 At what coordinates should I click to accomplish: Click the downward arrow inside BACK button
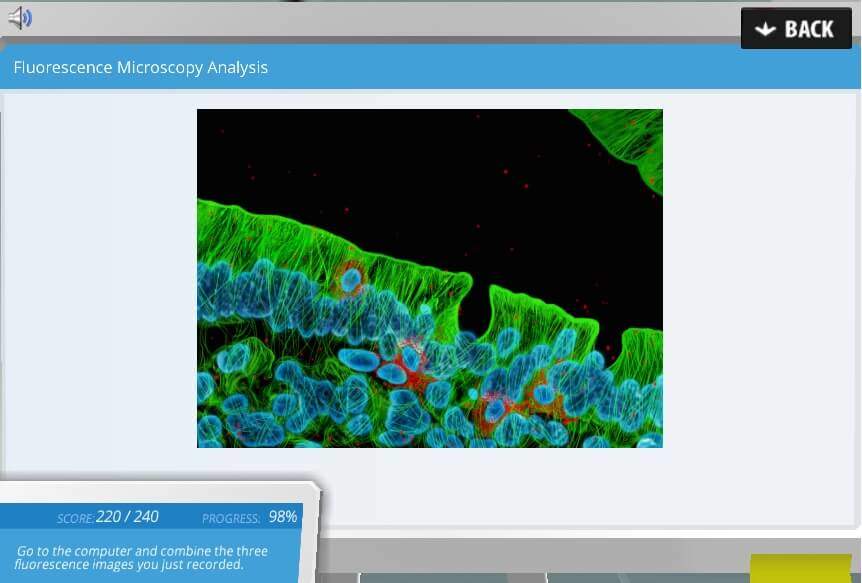(x=763, y=28)
